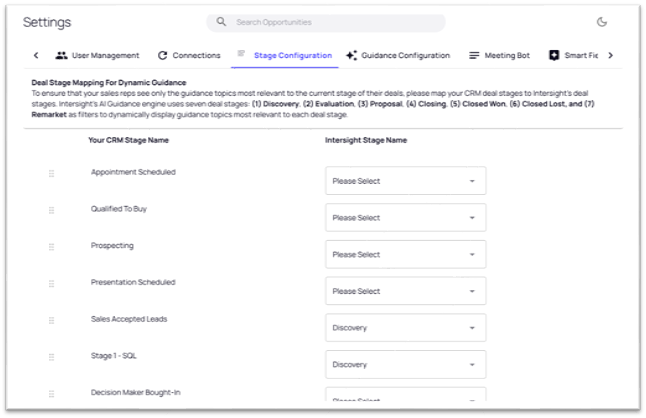Screen dimensions: 646x418
Task: Click 'Sales Accepted Leads' stage name
Action: click(x=129, y=319)
